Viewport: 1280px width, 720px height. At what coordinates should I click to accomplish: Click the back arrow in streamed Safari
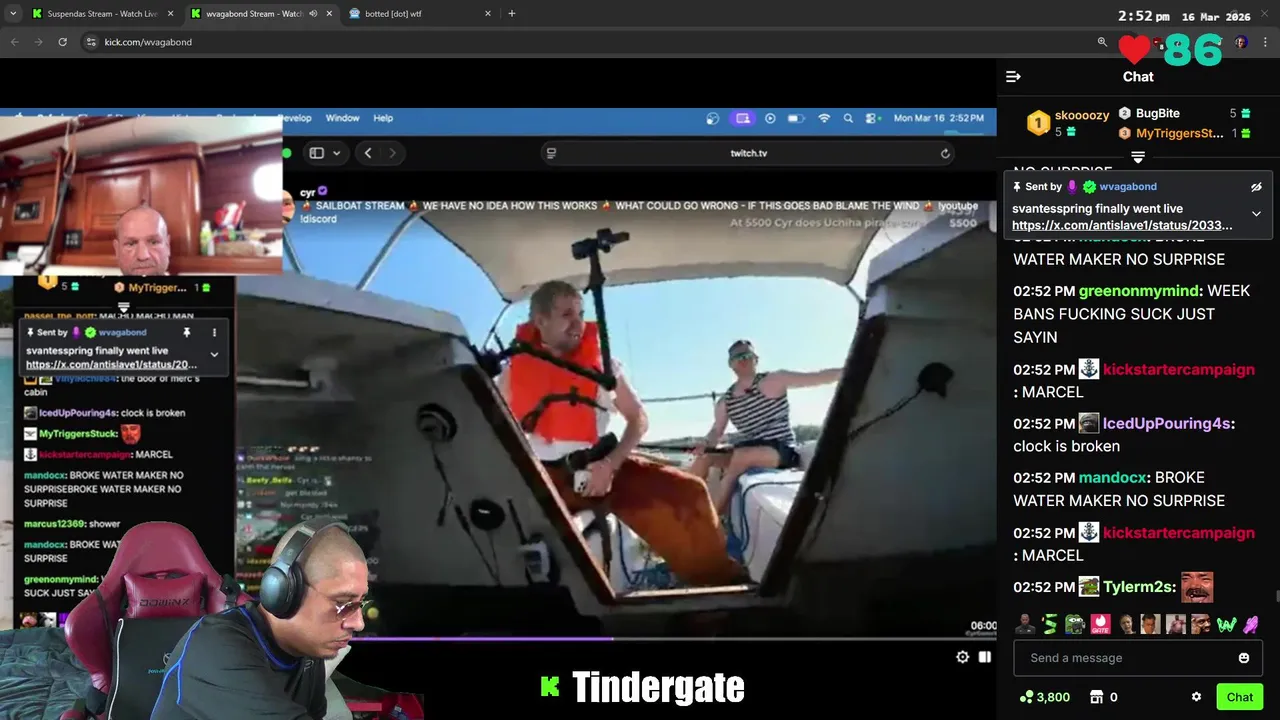coord(368,153)
